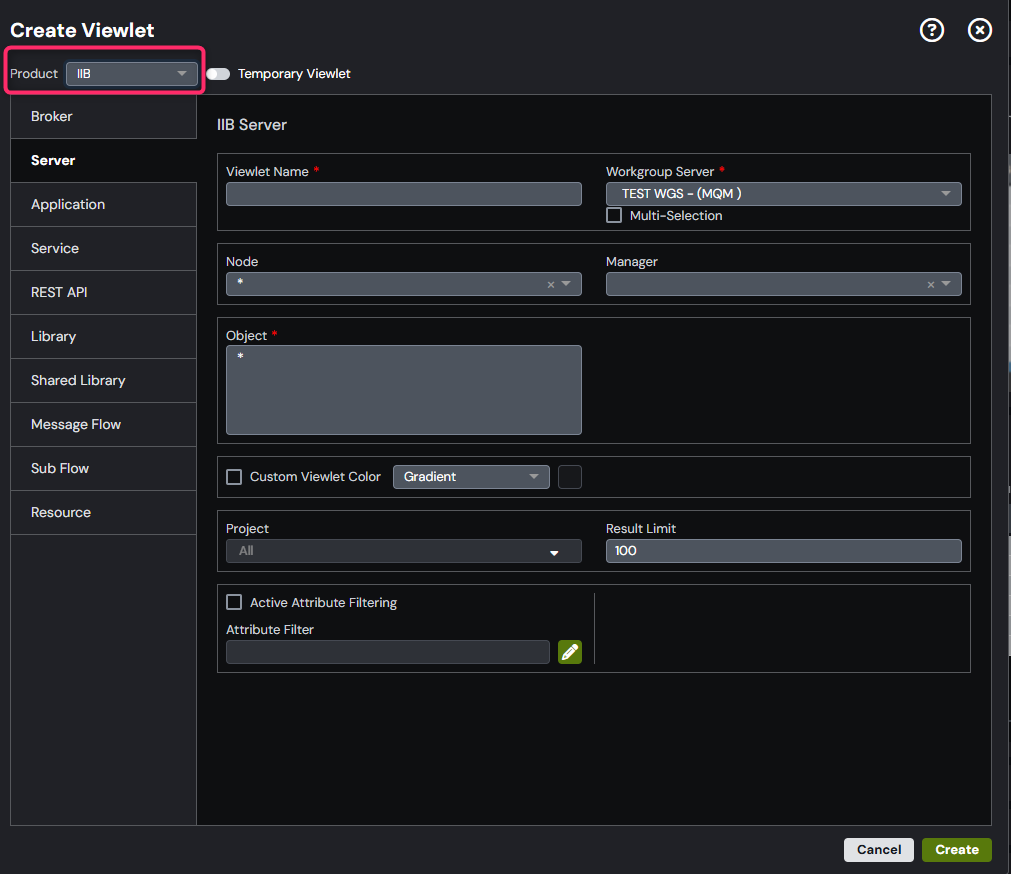Image resolution: width=1011 pixels, height=874 pixels.
Task: Check the Custom Viewlet Color checkbox
Action: (234, 477)
